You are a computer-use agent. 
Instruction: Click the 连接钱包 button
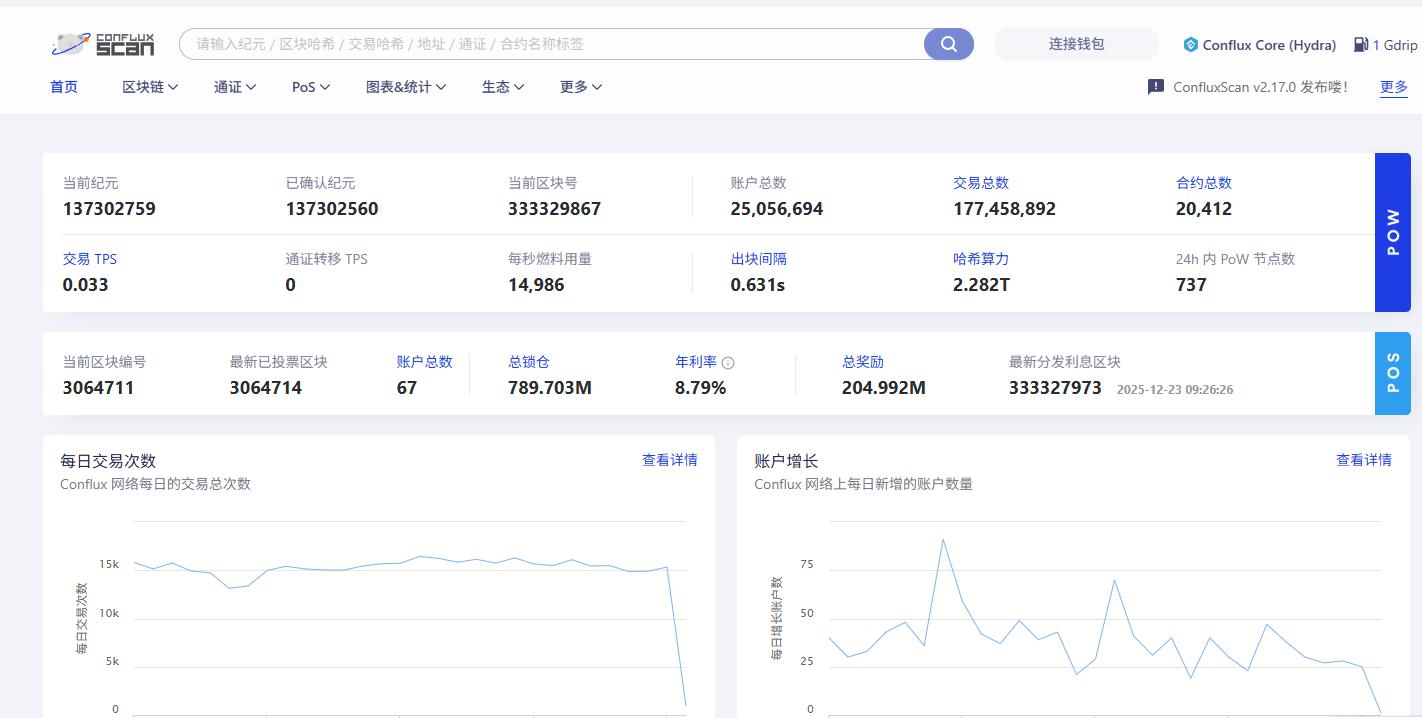click(1076, 44)
